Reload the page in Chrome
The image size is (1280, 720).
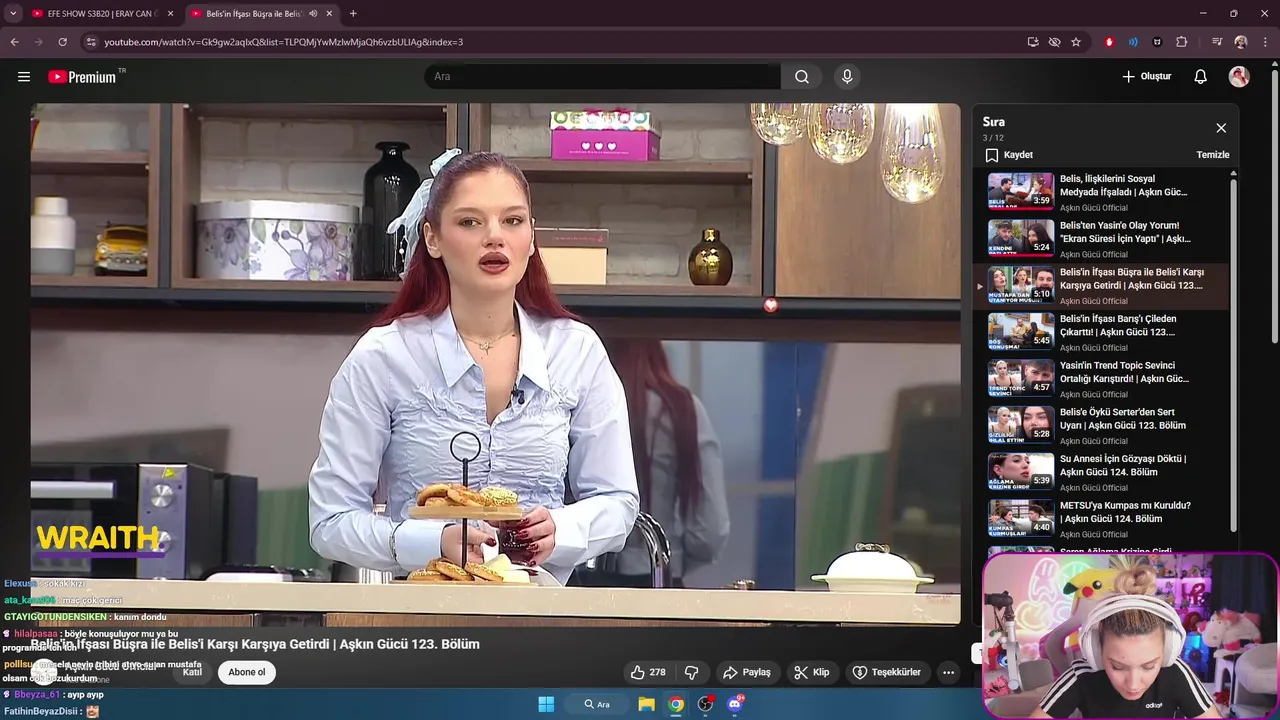(62, 42)
